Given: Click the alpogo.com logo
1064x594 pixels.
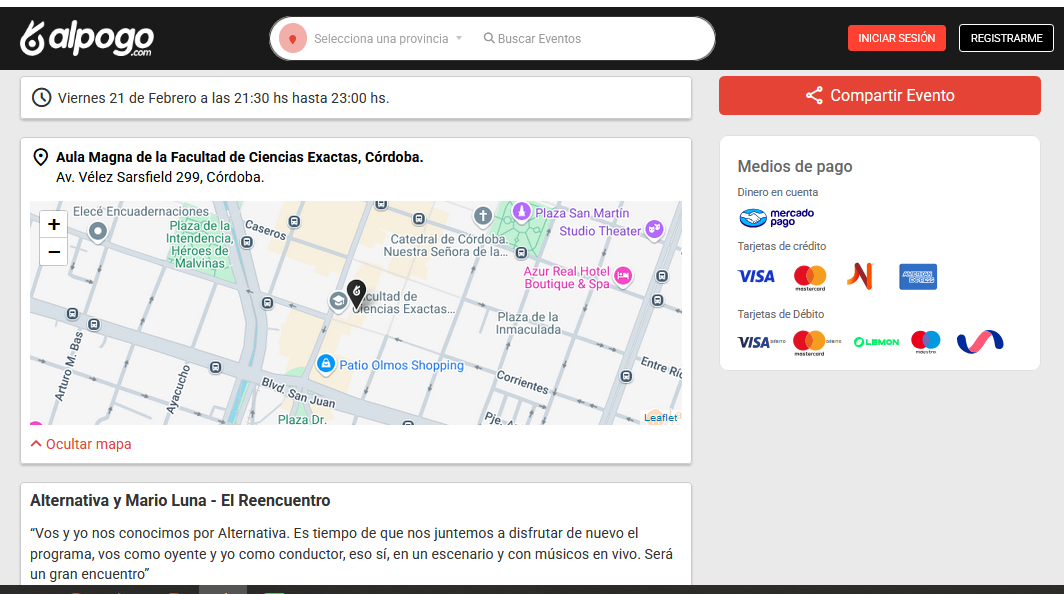Looking at the screenshot, I should pos(87,38).
